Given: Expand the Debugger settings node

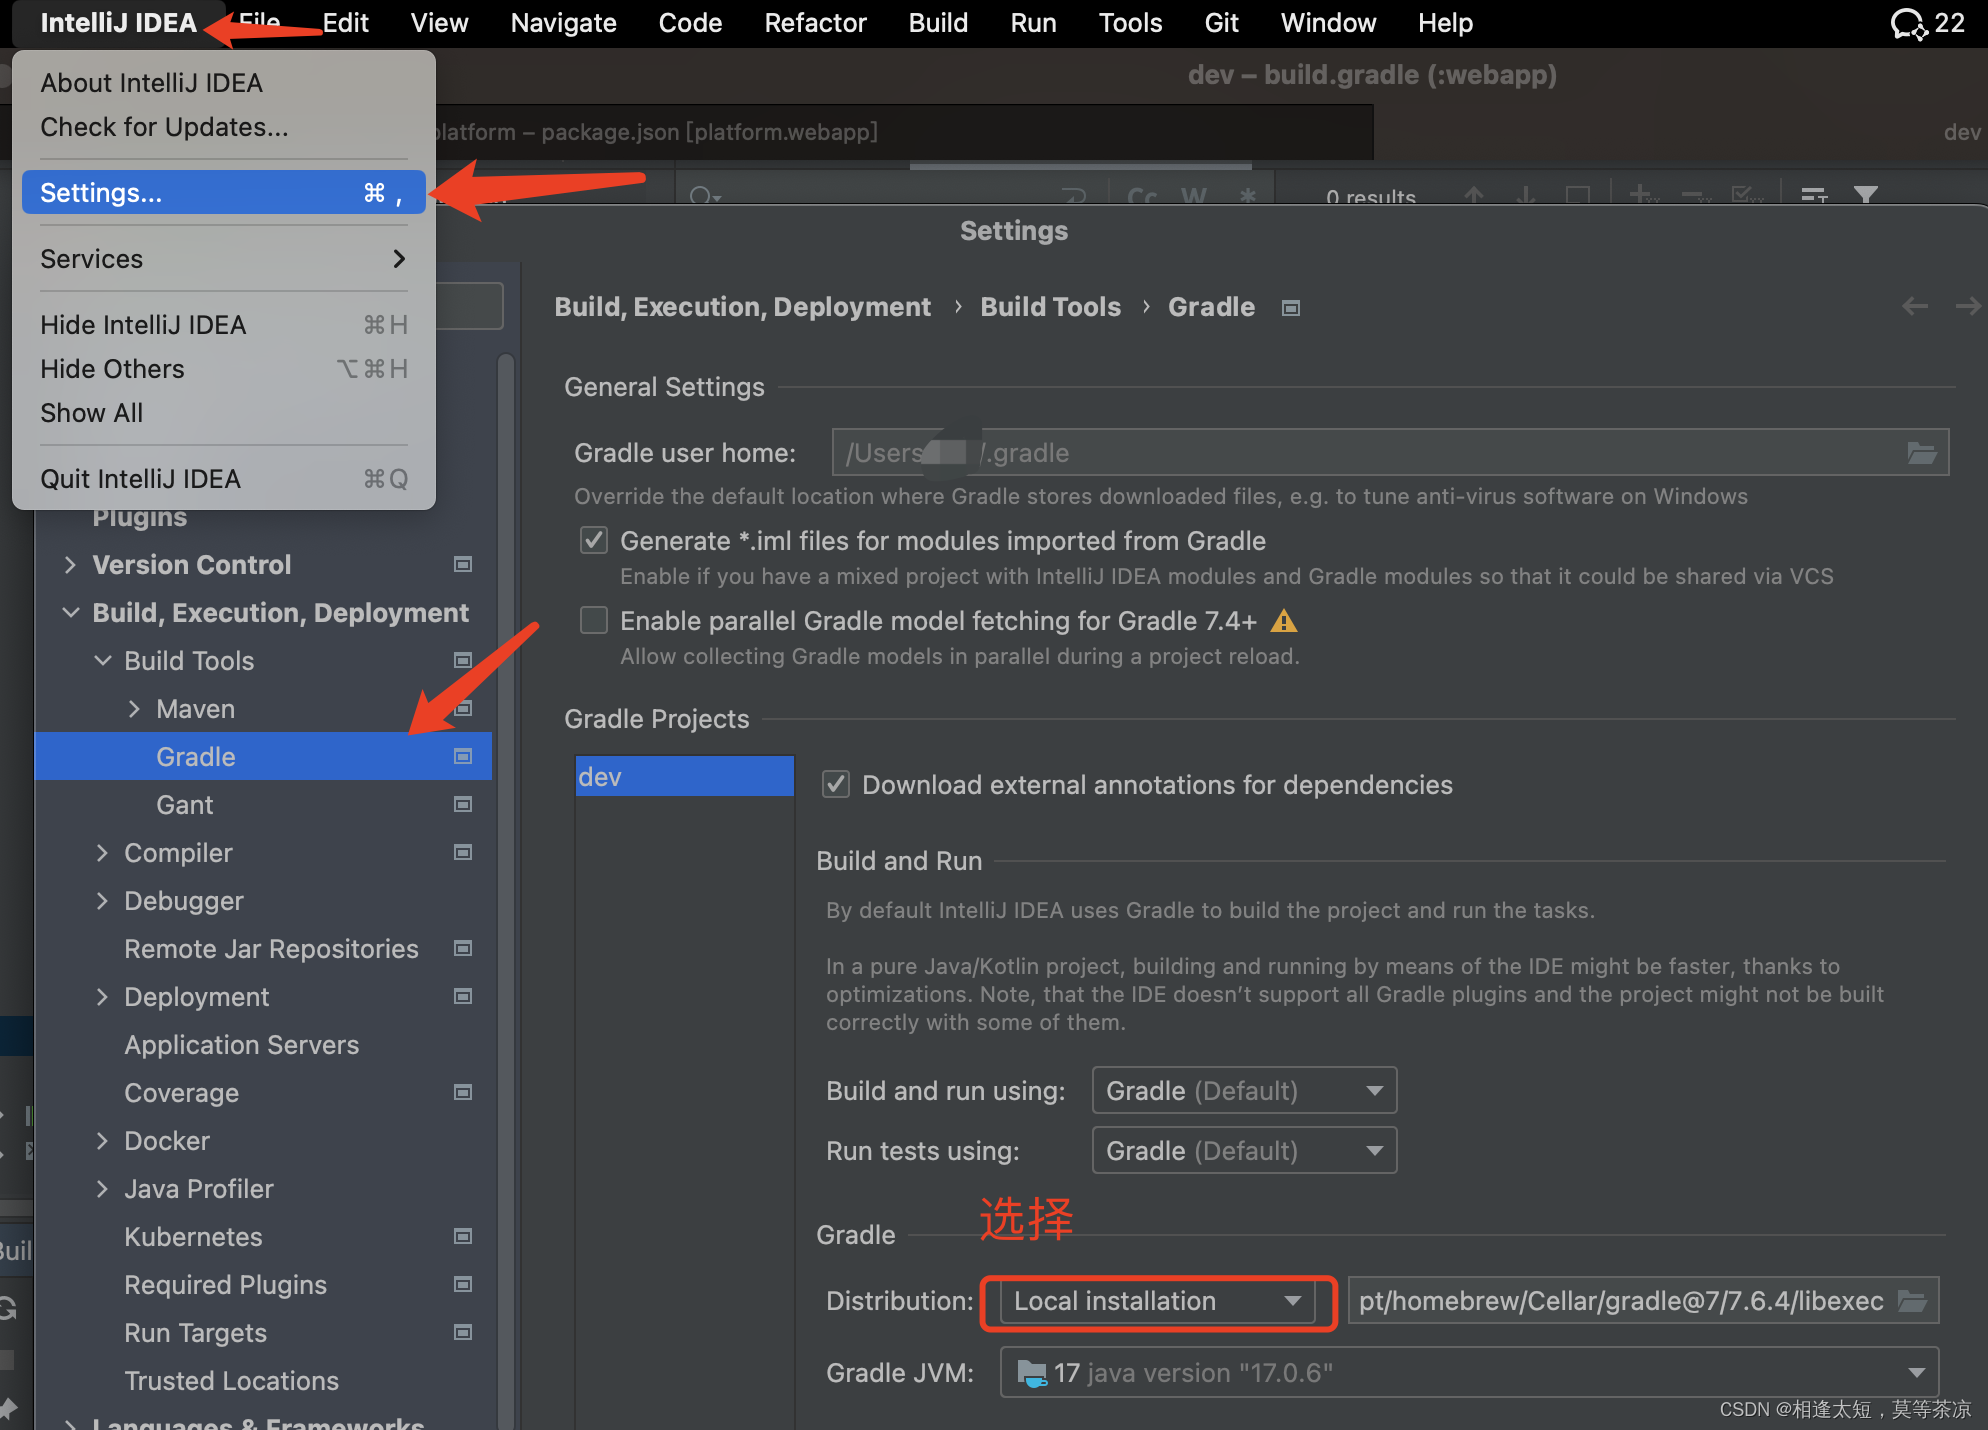Looking at the screenshot, I should pos(102,901).
